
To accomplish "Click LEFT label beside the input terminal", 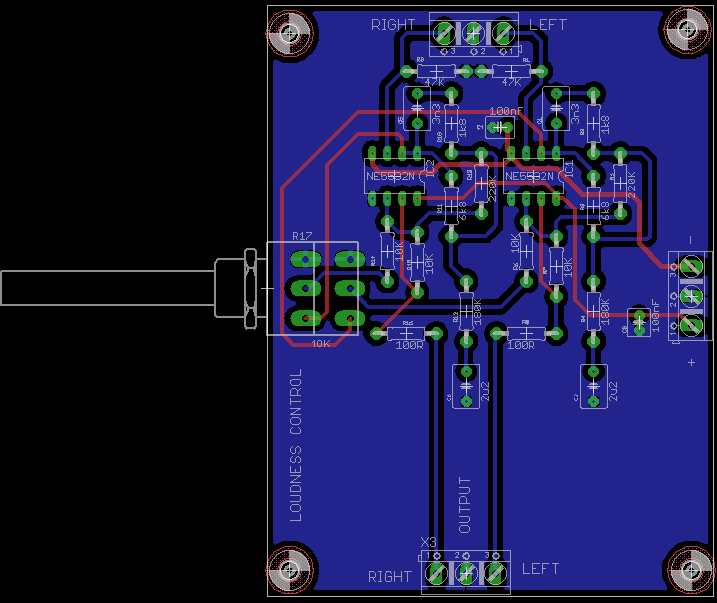I will tap(548, 25).
